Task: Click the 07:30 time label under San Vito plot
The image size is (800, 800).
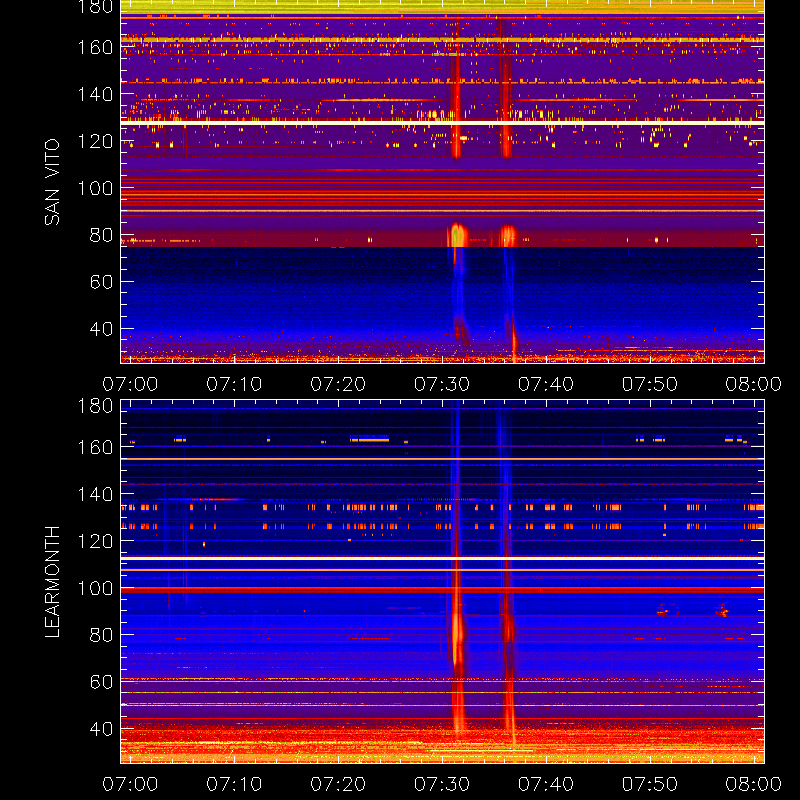Action: click(442, 384)
